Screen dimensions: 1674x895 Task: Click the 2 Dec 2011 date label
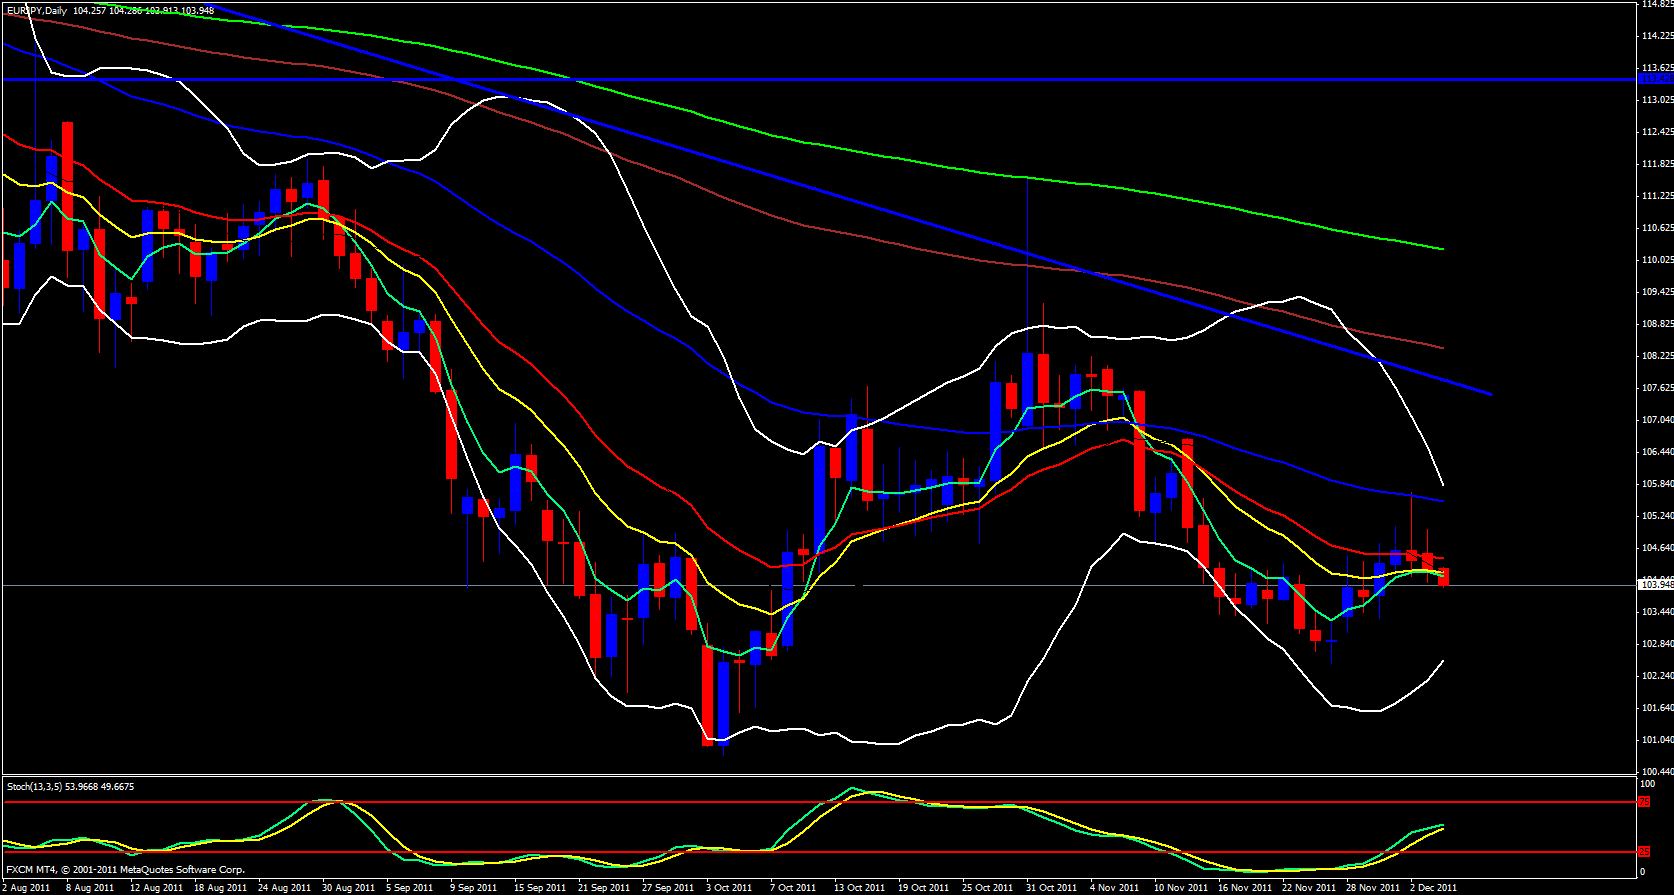(1433, 887)
